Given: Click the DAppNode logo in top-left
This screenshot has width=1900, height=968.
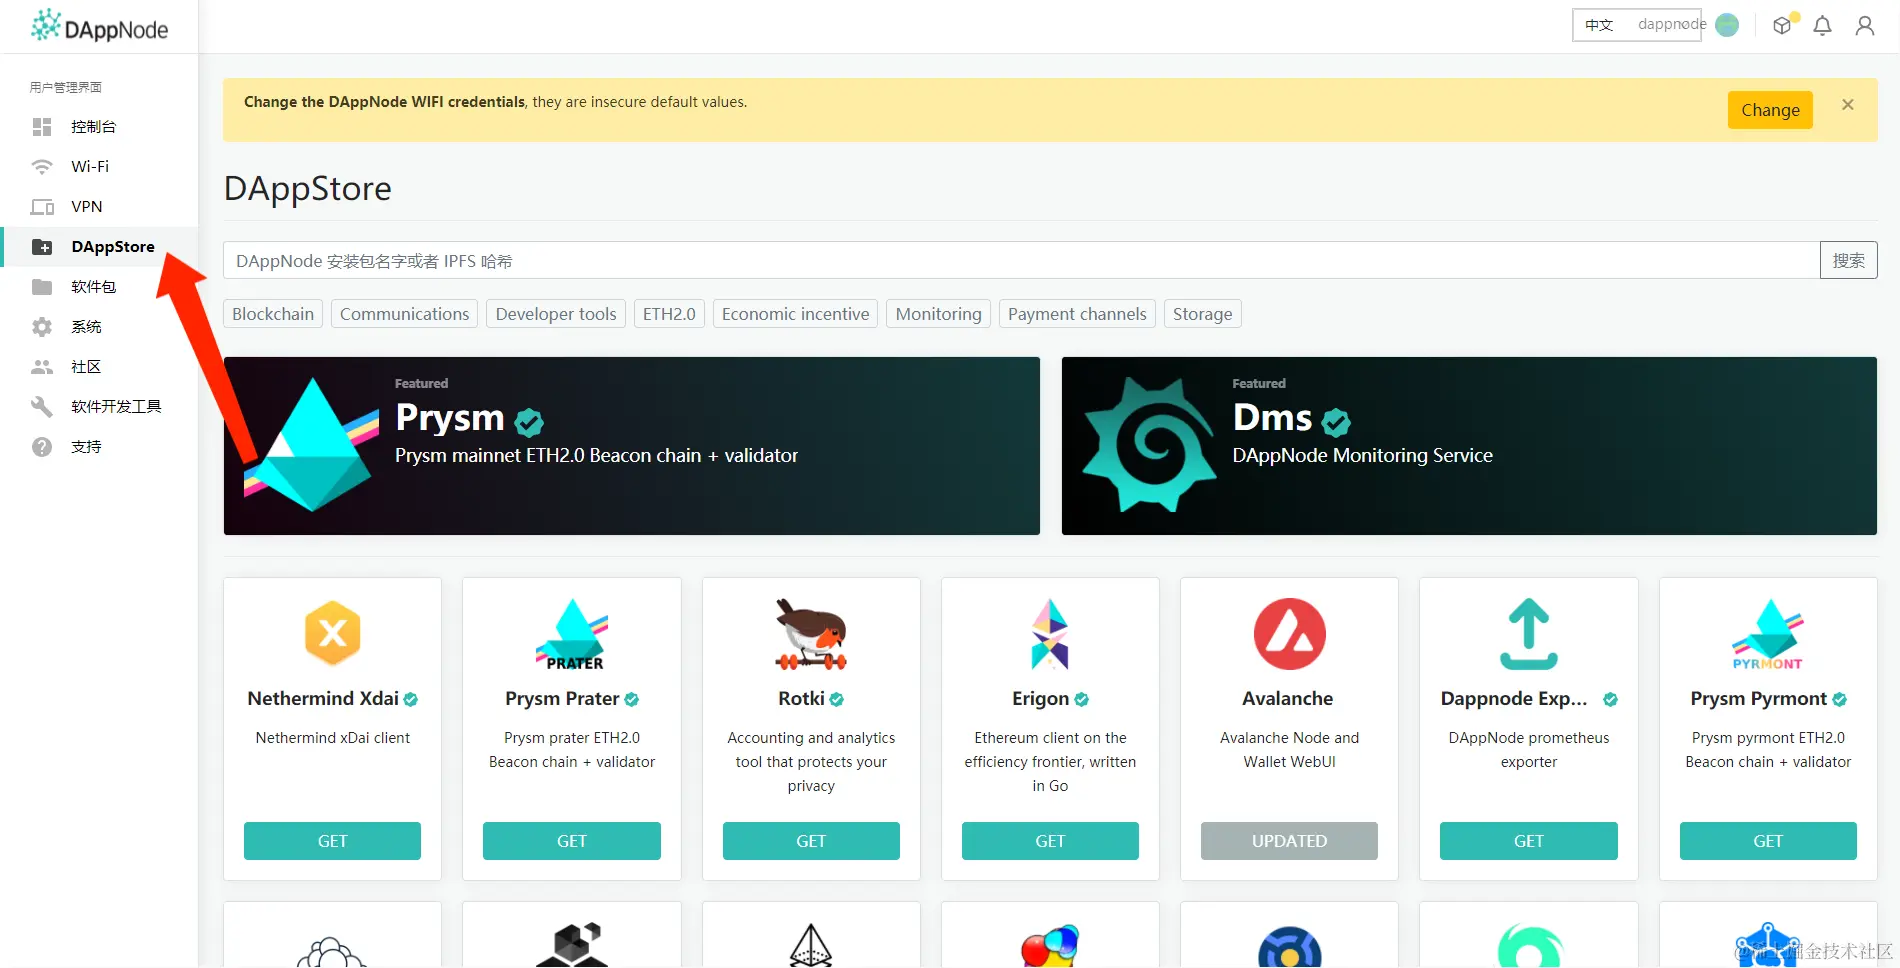Looking at the screenshot, I should [x=99, y=27].
